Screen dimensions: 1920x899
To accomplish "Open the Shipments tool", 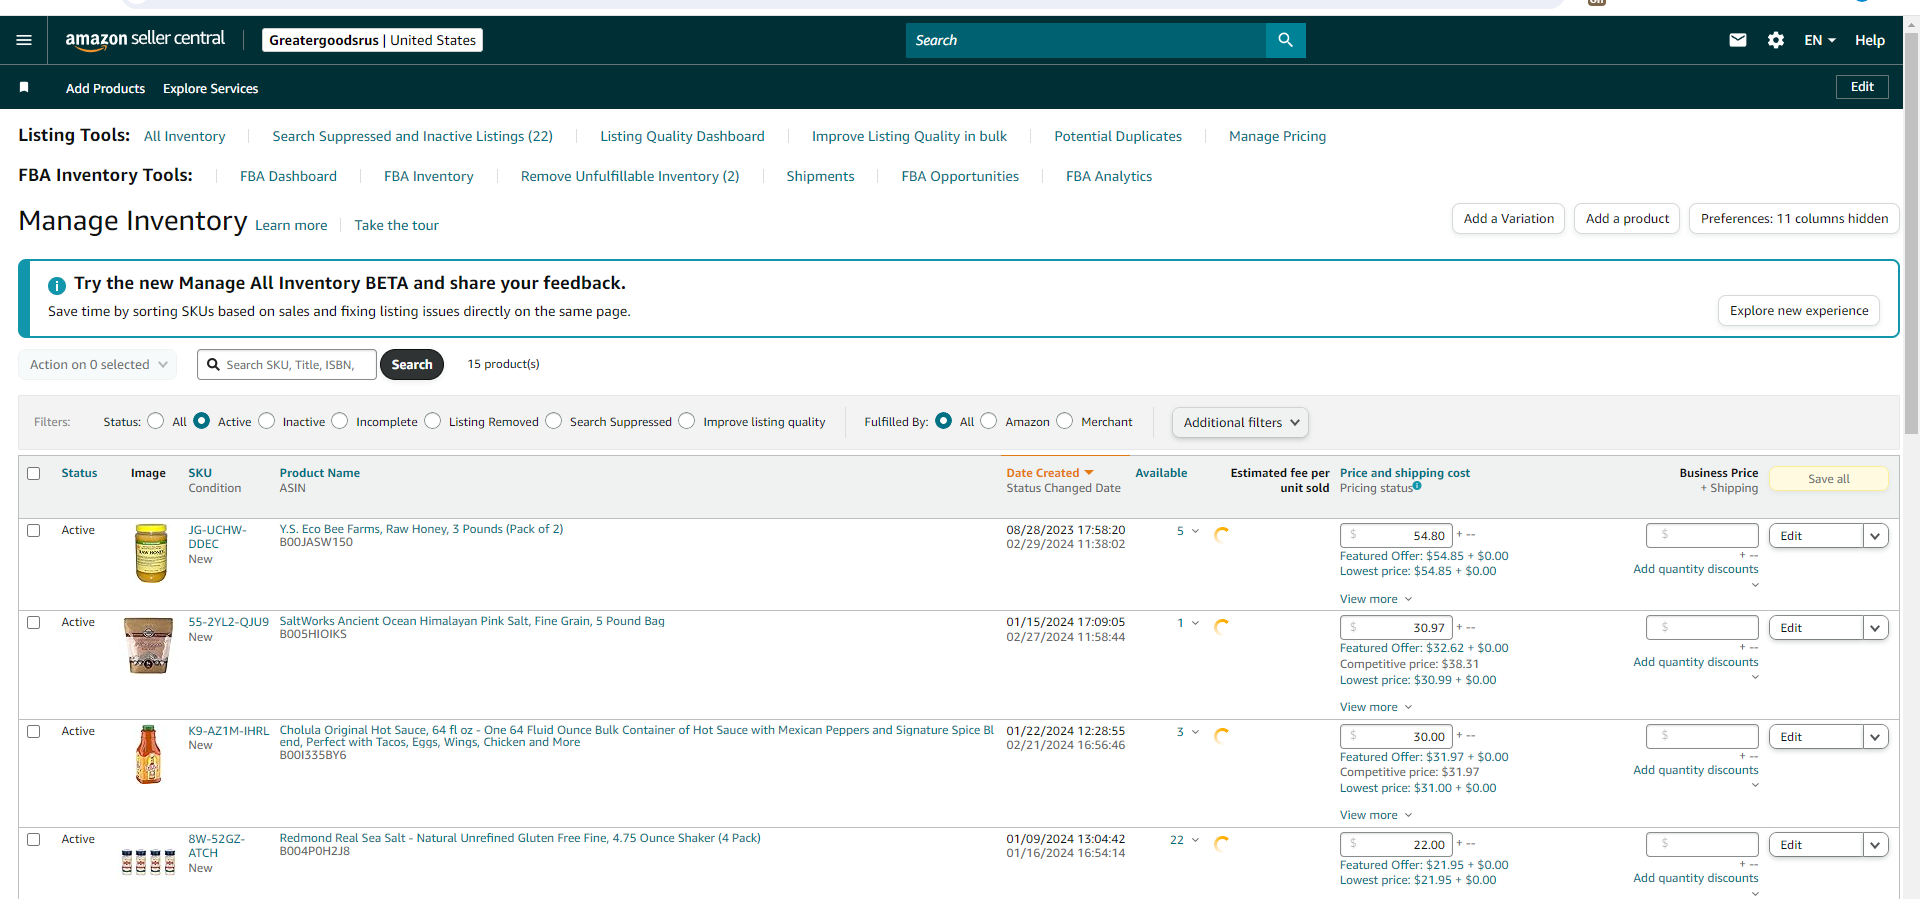I will point(820,176).
